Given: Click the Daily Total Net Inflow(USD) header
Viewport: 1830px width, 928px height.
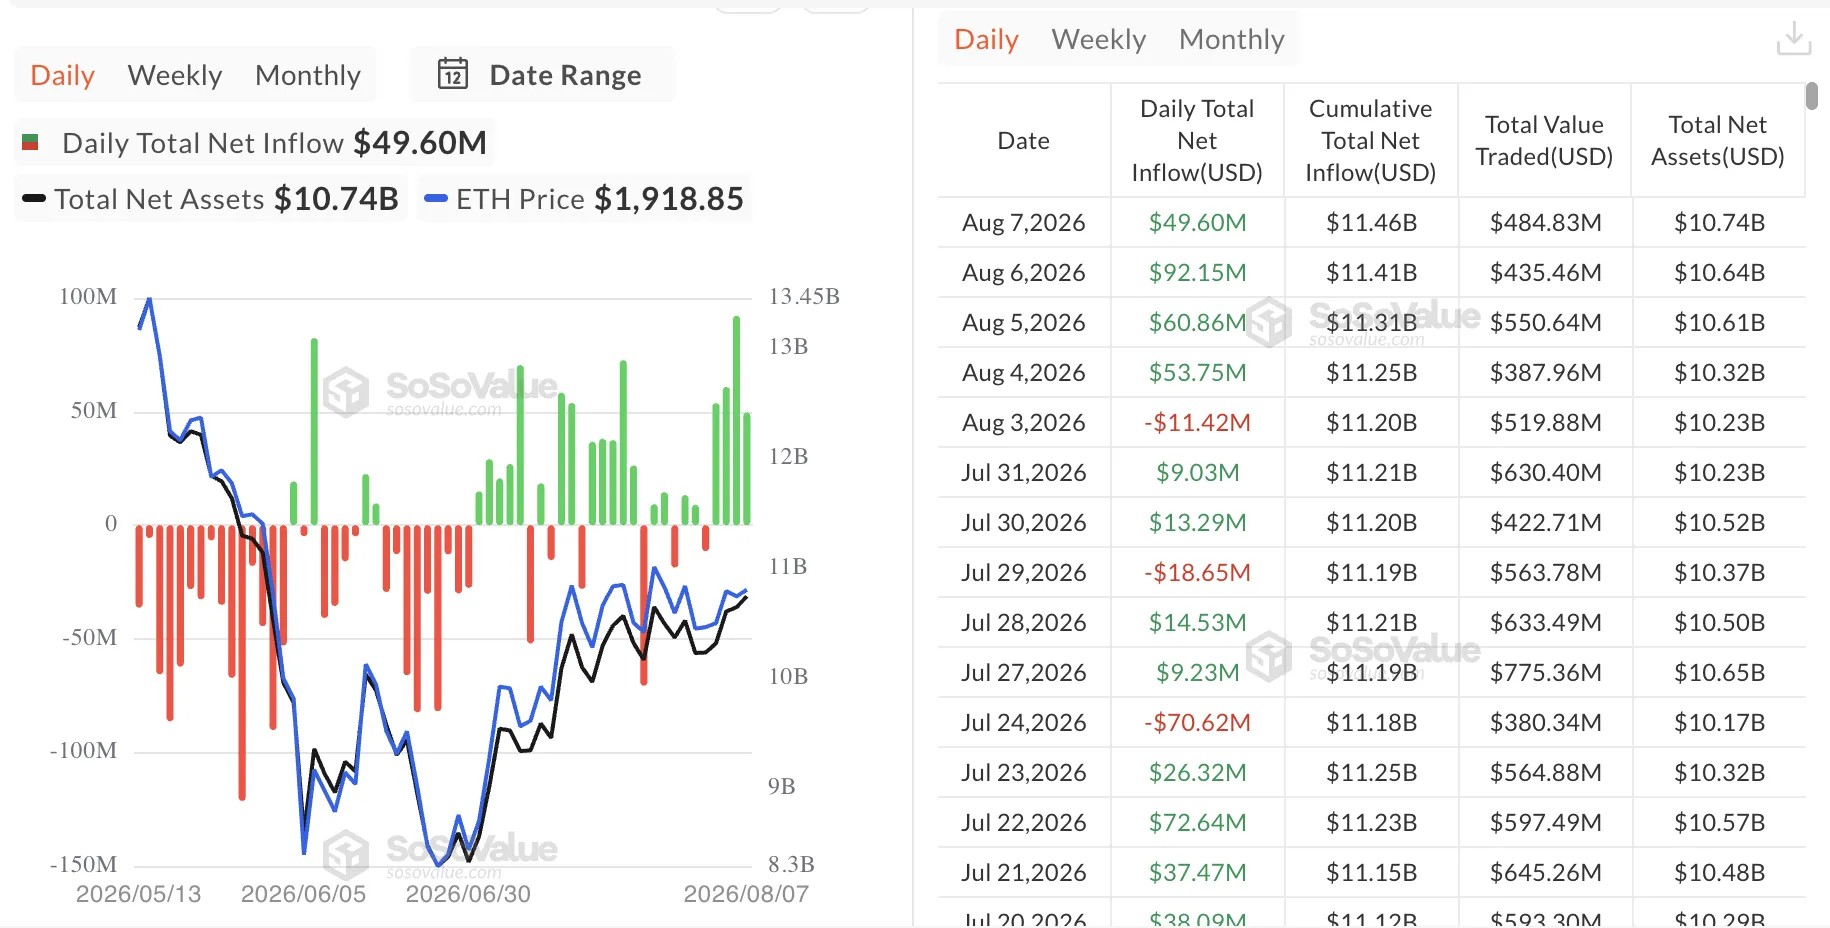Looking at the screenshot, I should (1197, 140).
